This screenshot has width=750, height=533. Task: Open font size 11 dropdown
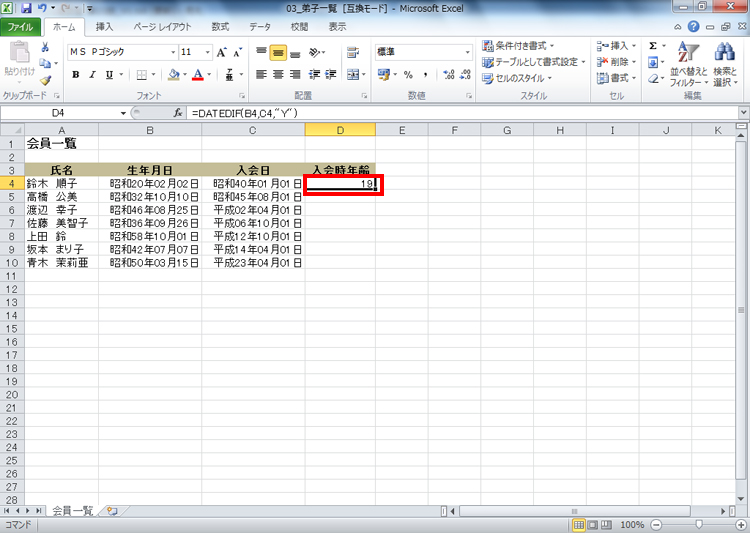208,52
